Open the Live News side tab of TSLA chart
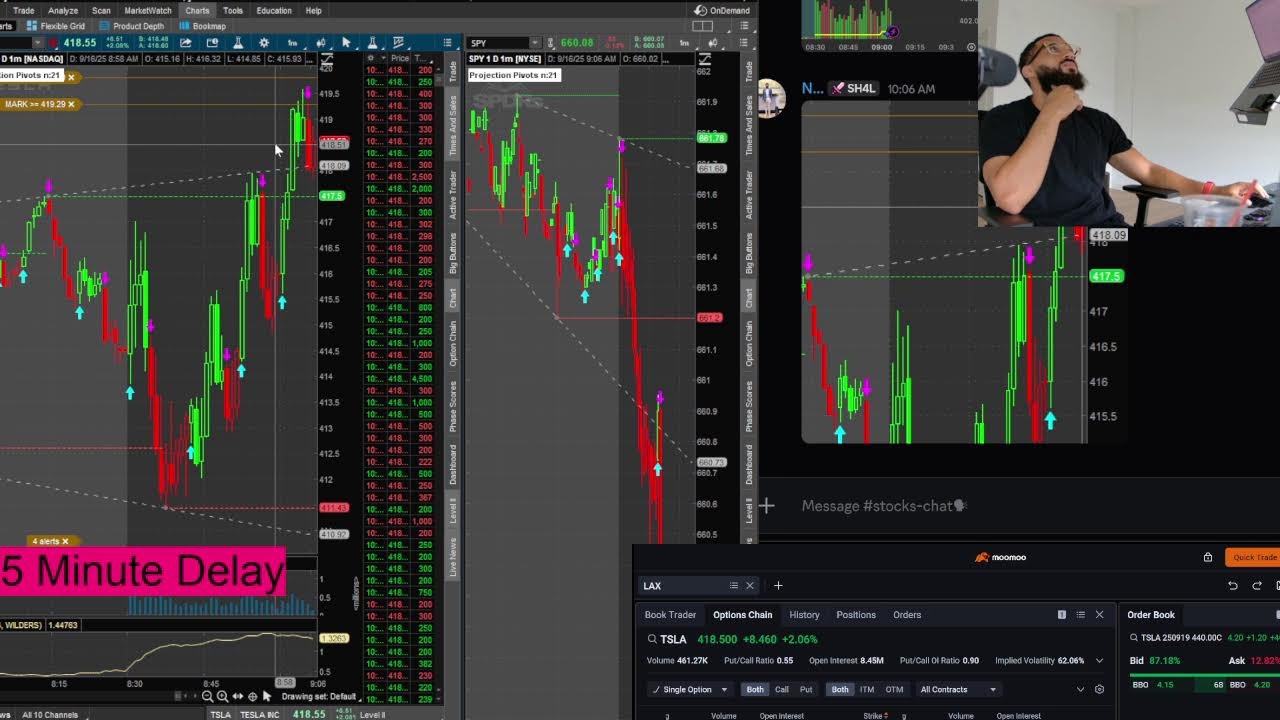The height and width of the screenshot is (720, 1280). 452,556
